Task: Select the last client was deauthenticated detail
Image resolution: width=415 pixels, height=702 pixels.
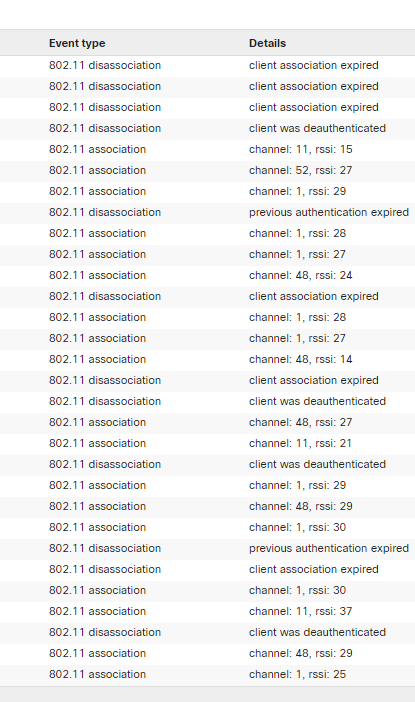Action: coord(317,632)
